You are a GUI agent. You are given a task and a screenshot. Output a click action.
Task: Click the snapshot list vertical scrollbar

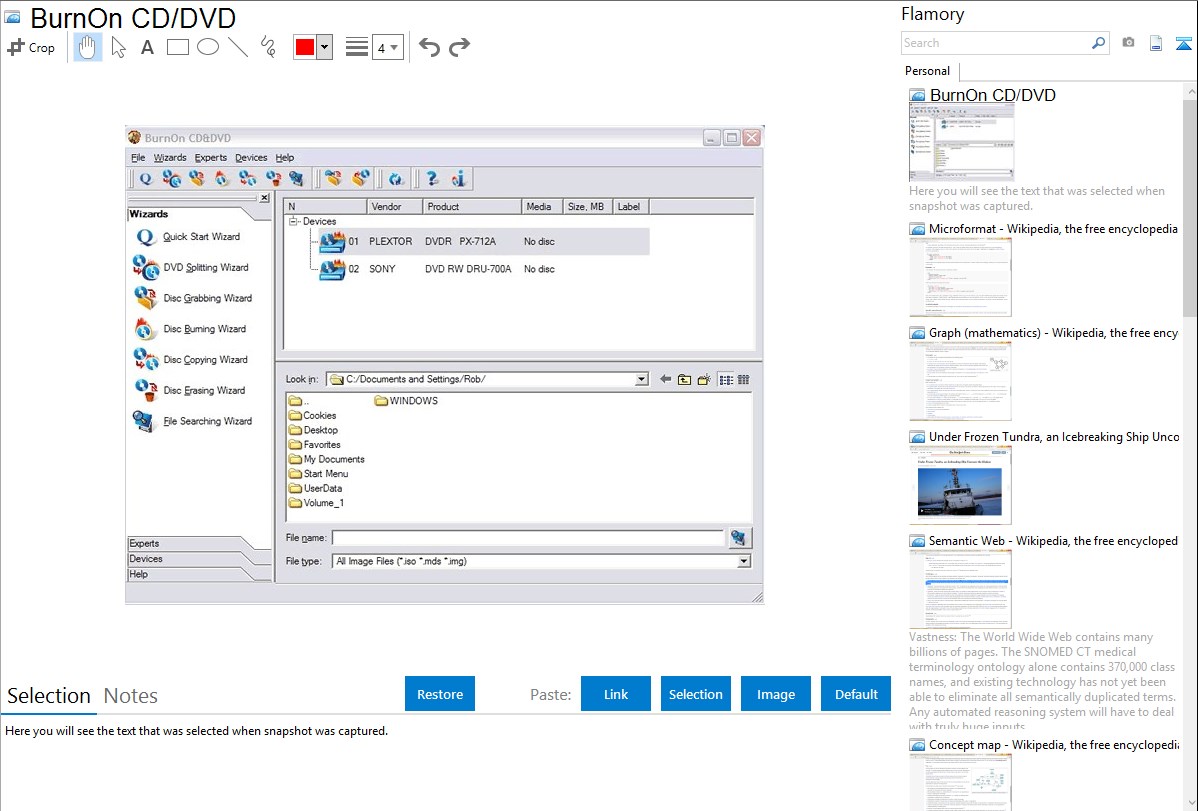pos(1190,207)
